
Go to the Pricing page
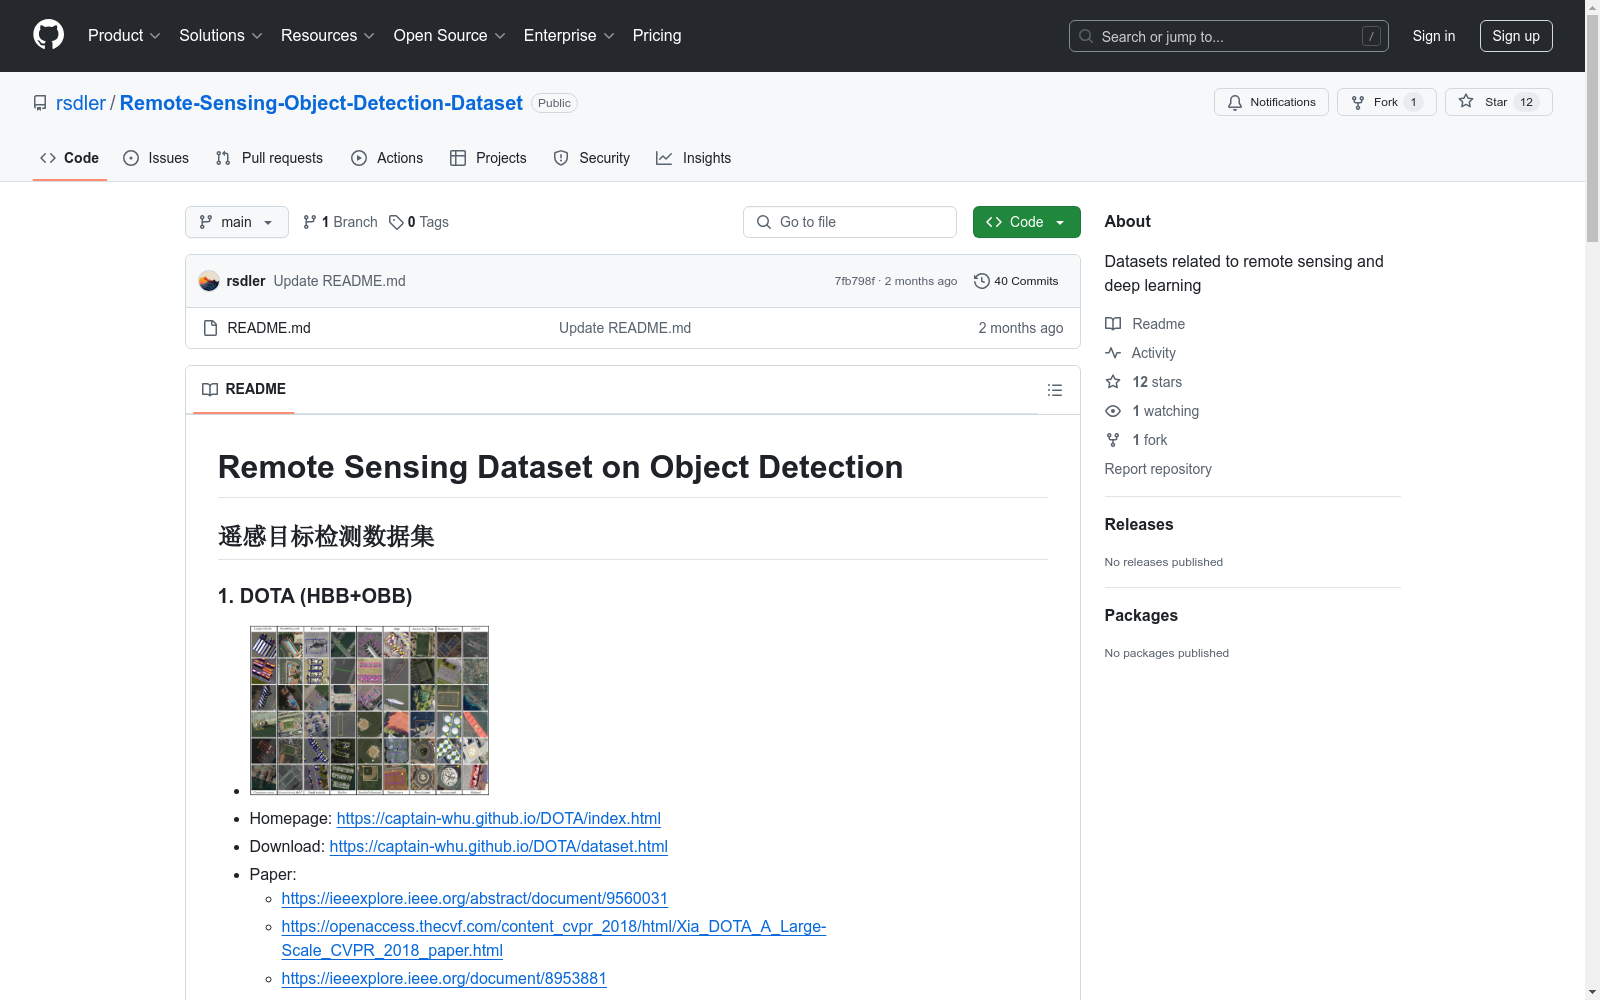pos(657,35)
